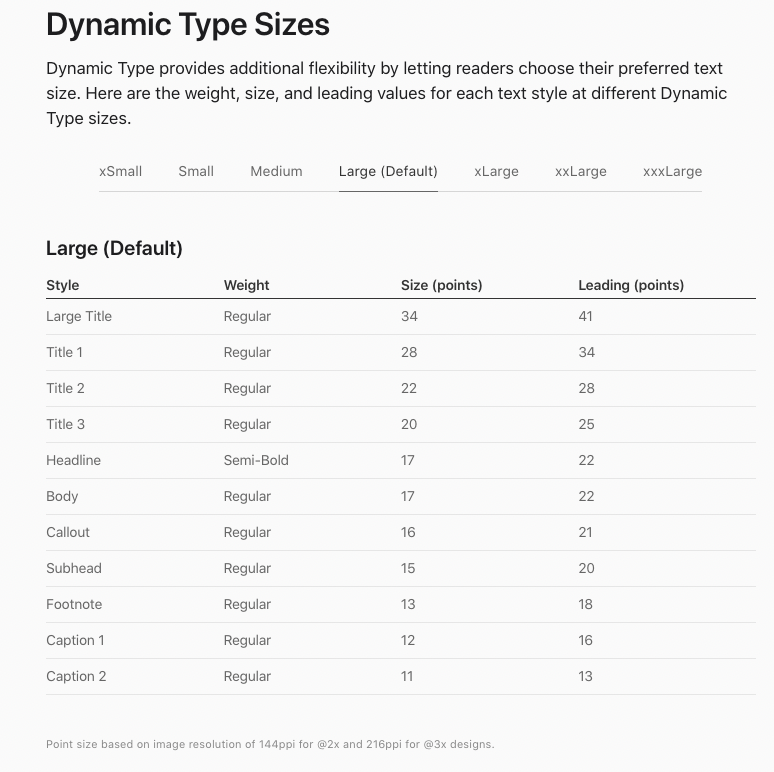Click the Size (points) column header

click(441, 285)
